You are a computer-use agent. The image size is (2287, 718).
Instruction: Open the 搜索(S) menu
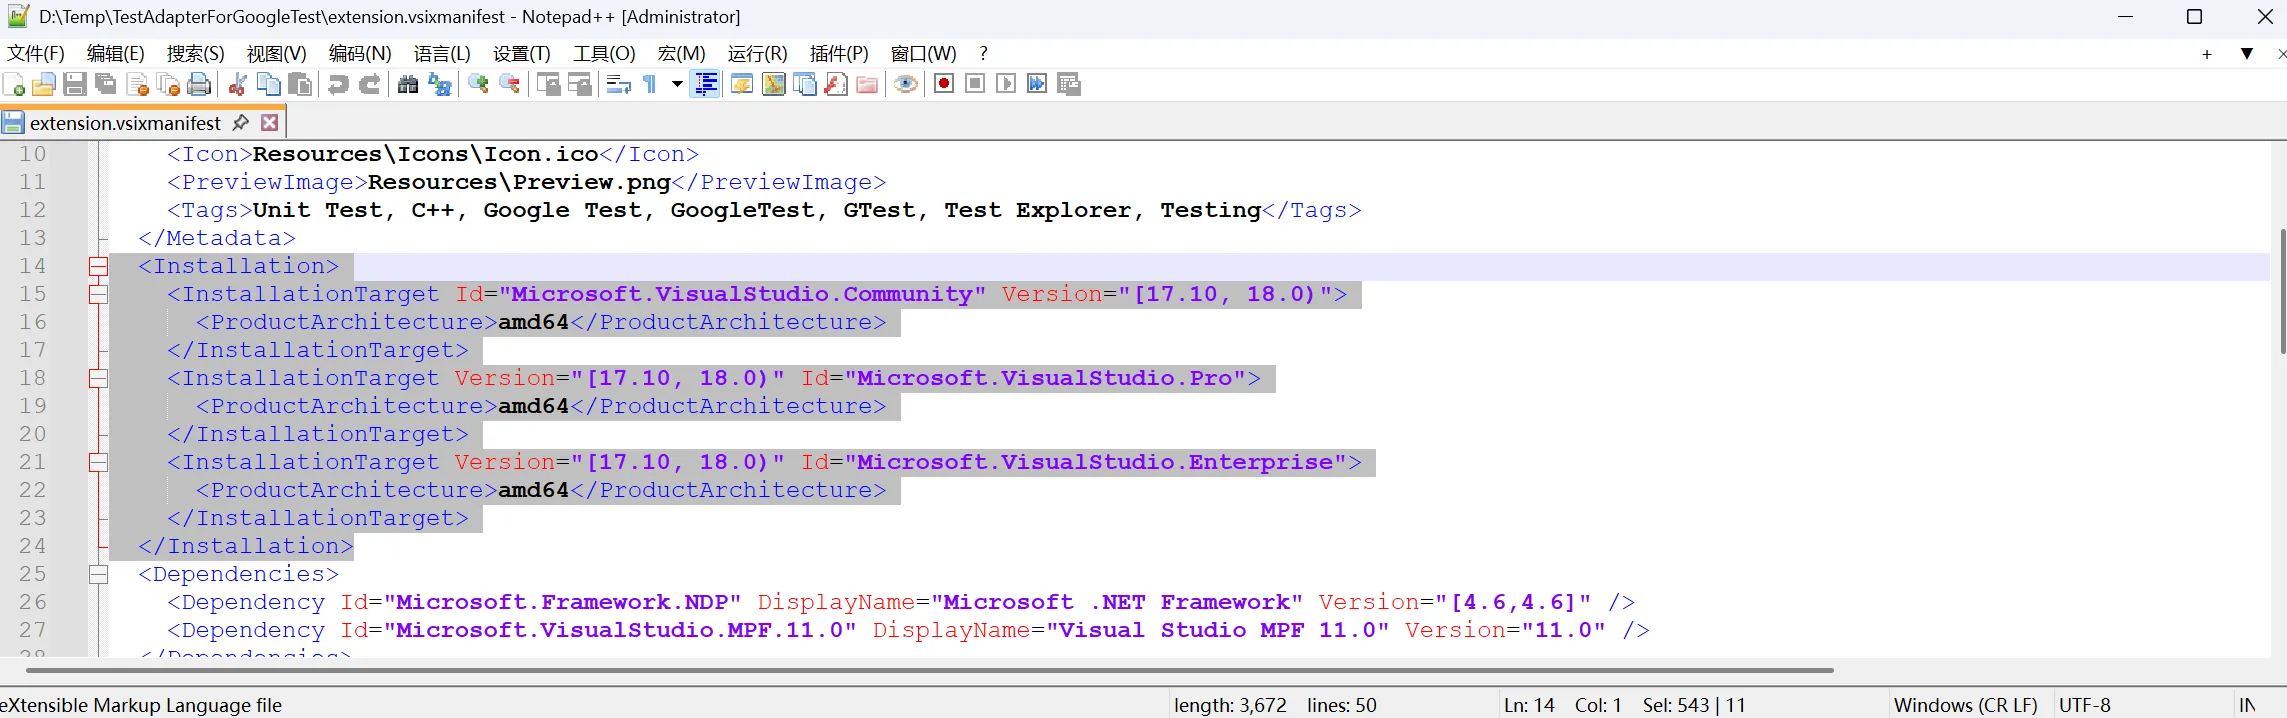point(195,54)
